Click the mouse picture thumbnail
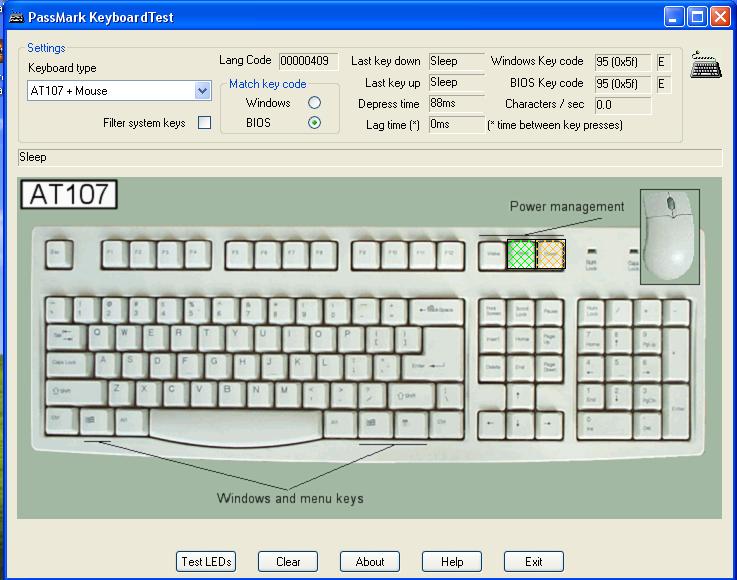737x580 pixels. coord(670,236)
